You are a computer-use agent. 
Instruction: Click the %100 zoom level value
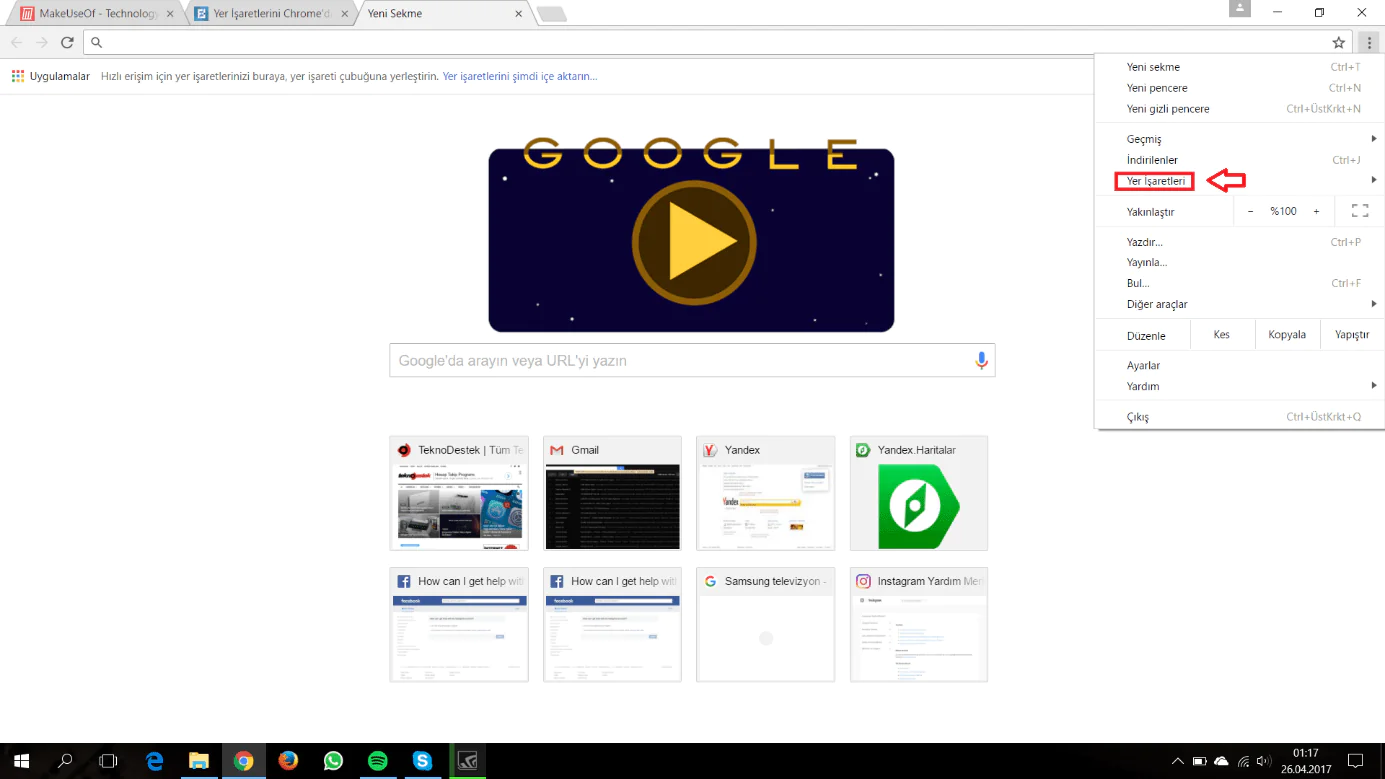coord(1283,211)
